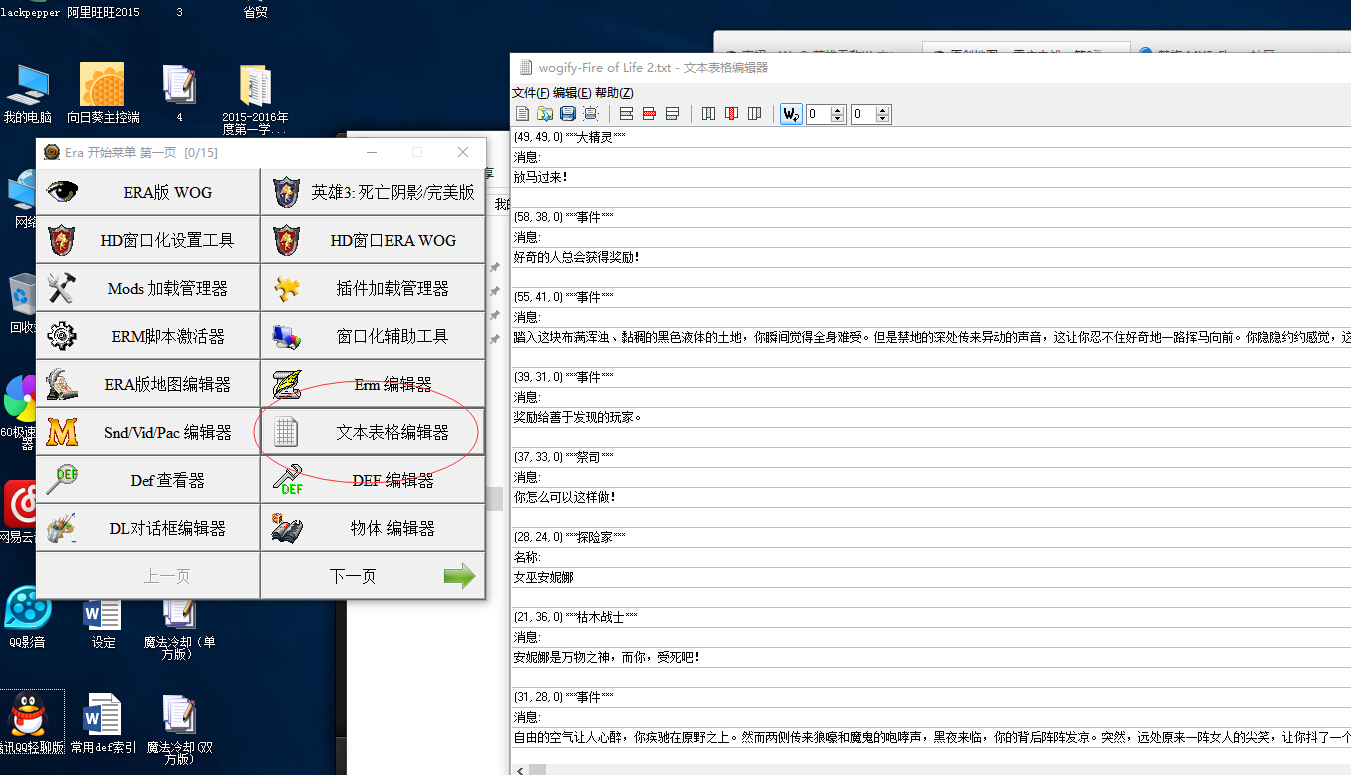This screenshot has height=775, width=1351.
Task: Open 窗口化辅助工具
Action: coord(373,336)
